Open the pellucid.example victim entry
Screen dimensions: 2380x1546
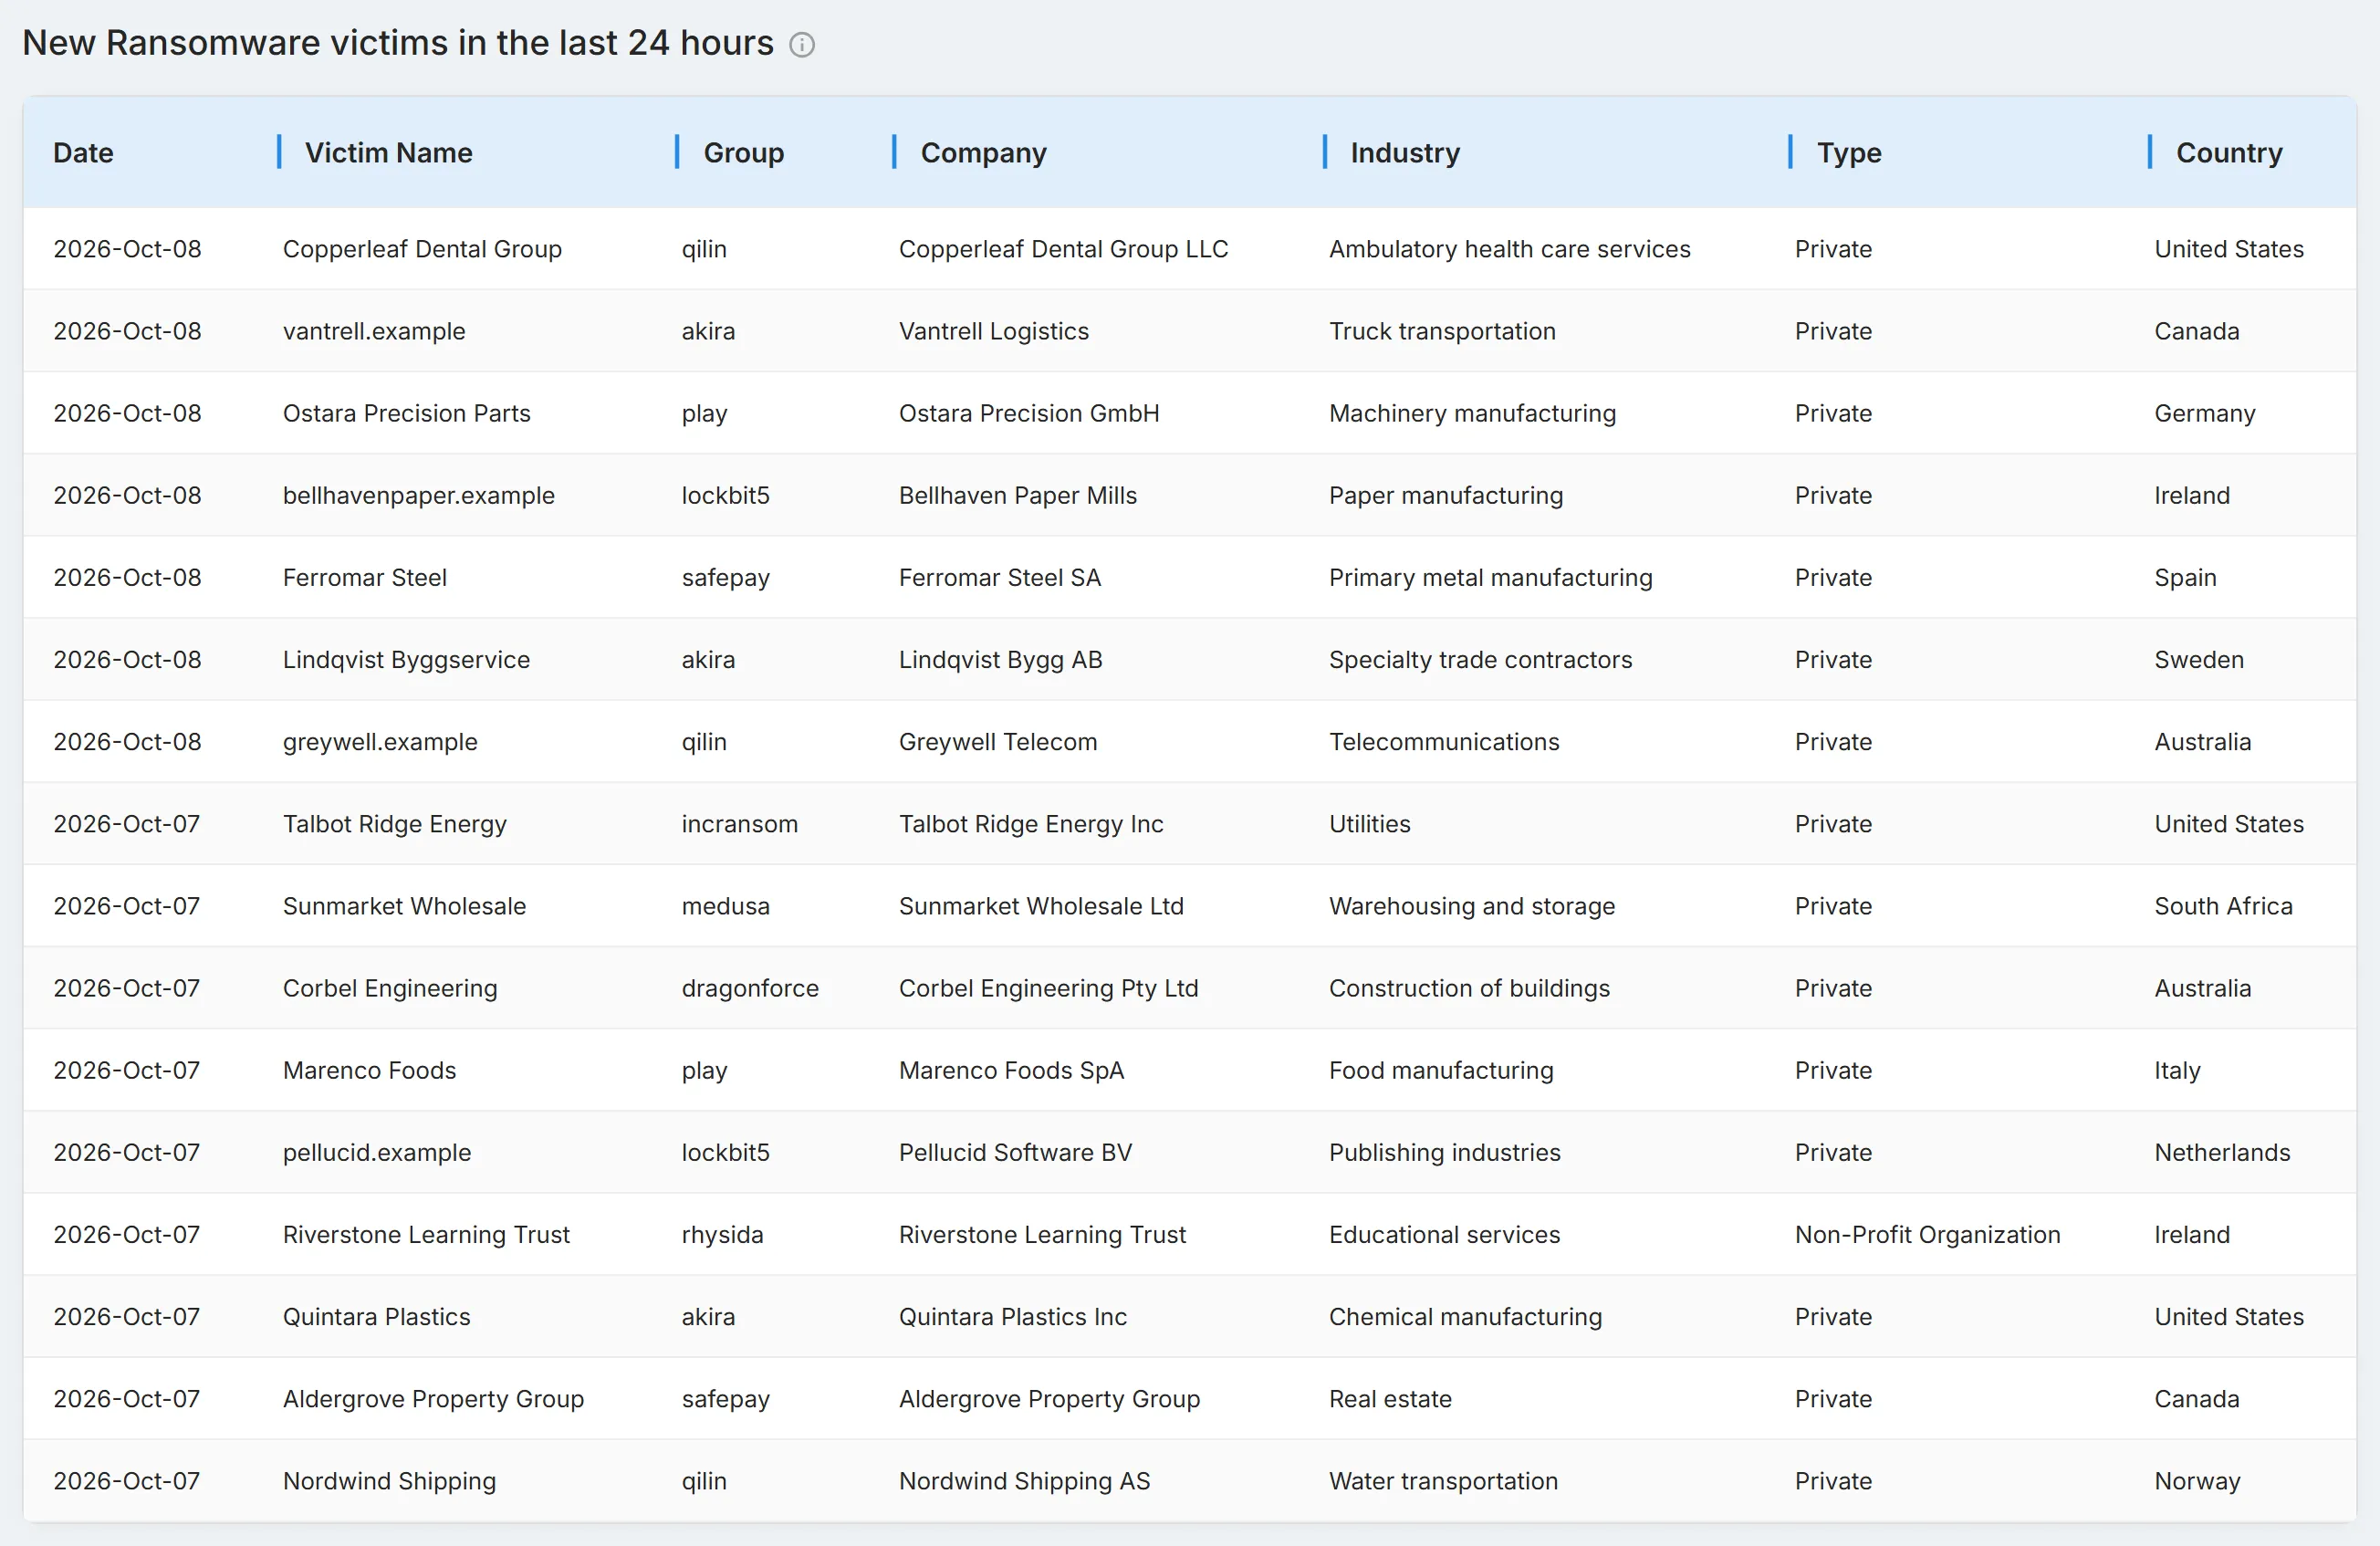pos(376,1152)
